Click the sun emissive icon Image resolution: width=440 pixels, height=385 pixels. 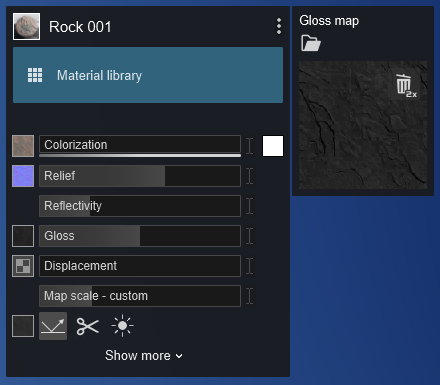pos(122,326)
